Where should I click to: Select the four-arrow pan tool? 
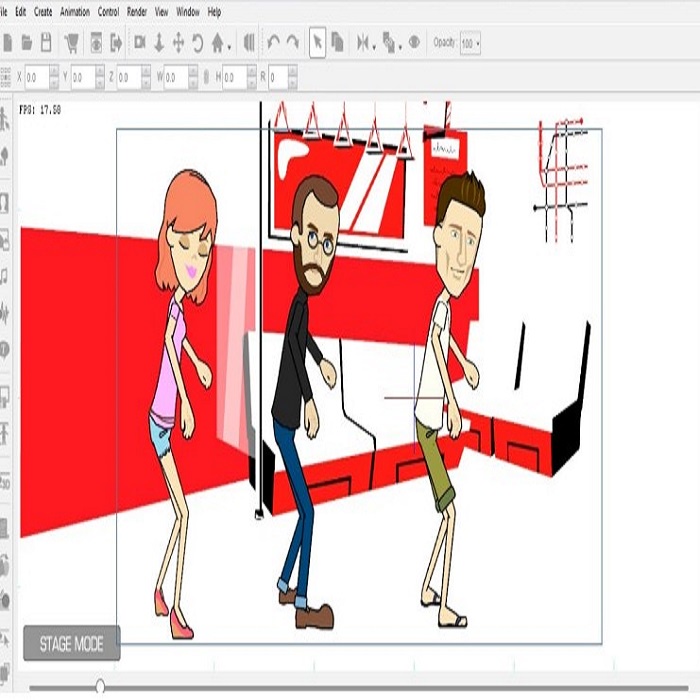(x=178, y=43)
